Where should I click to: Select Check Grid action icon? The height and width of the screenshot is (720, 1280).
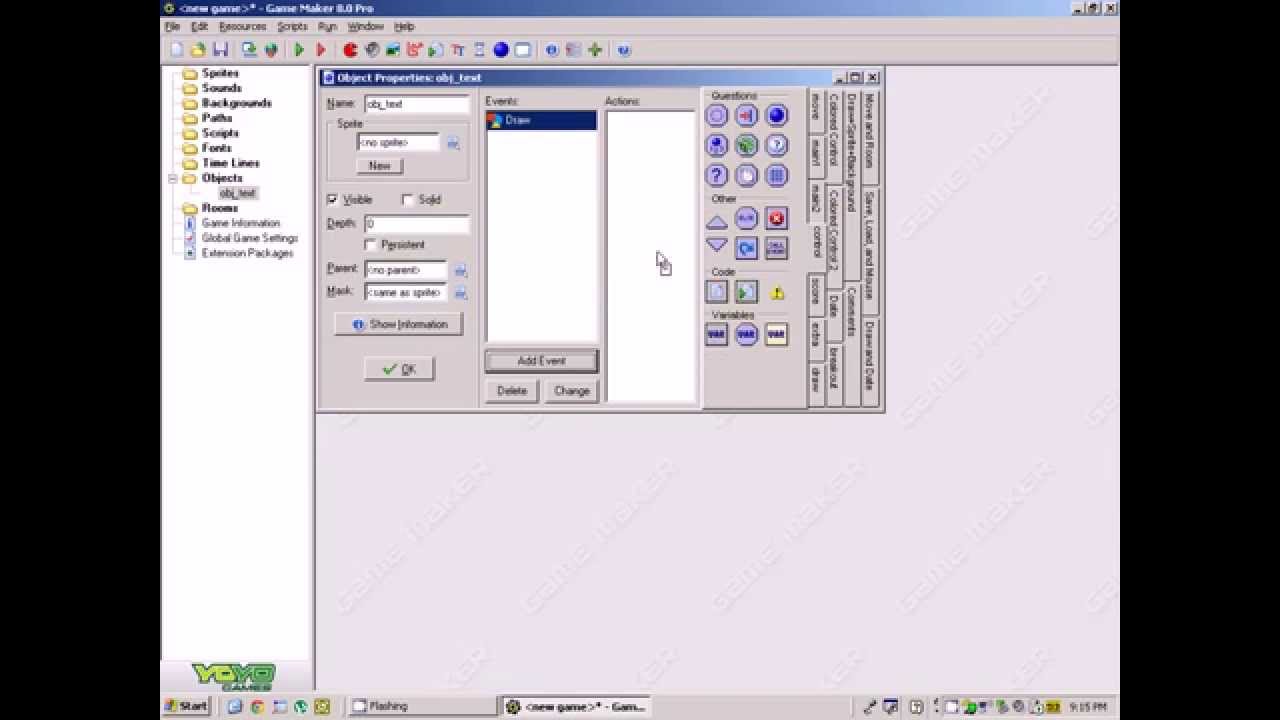777,176
